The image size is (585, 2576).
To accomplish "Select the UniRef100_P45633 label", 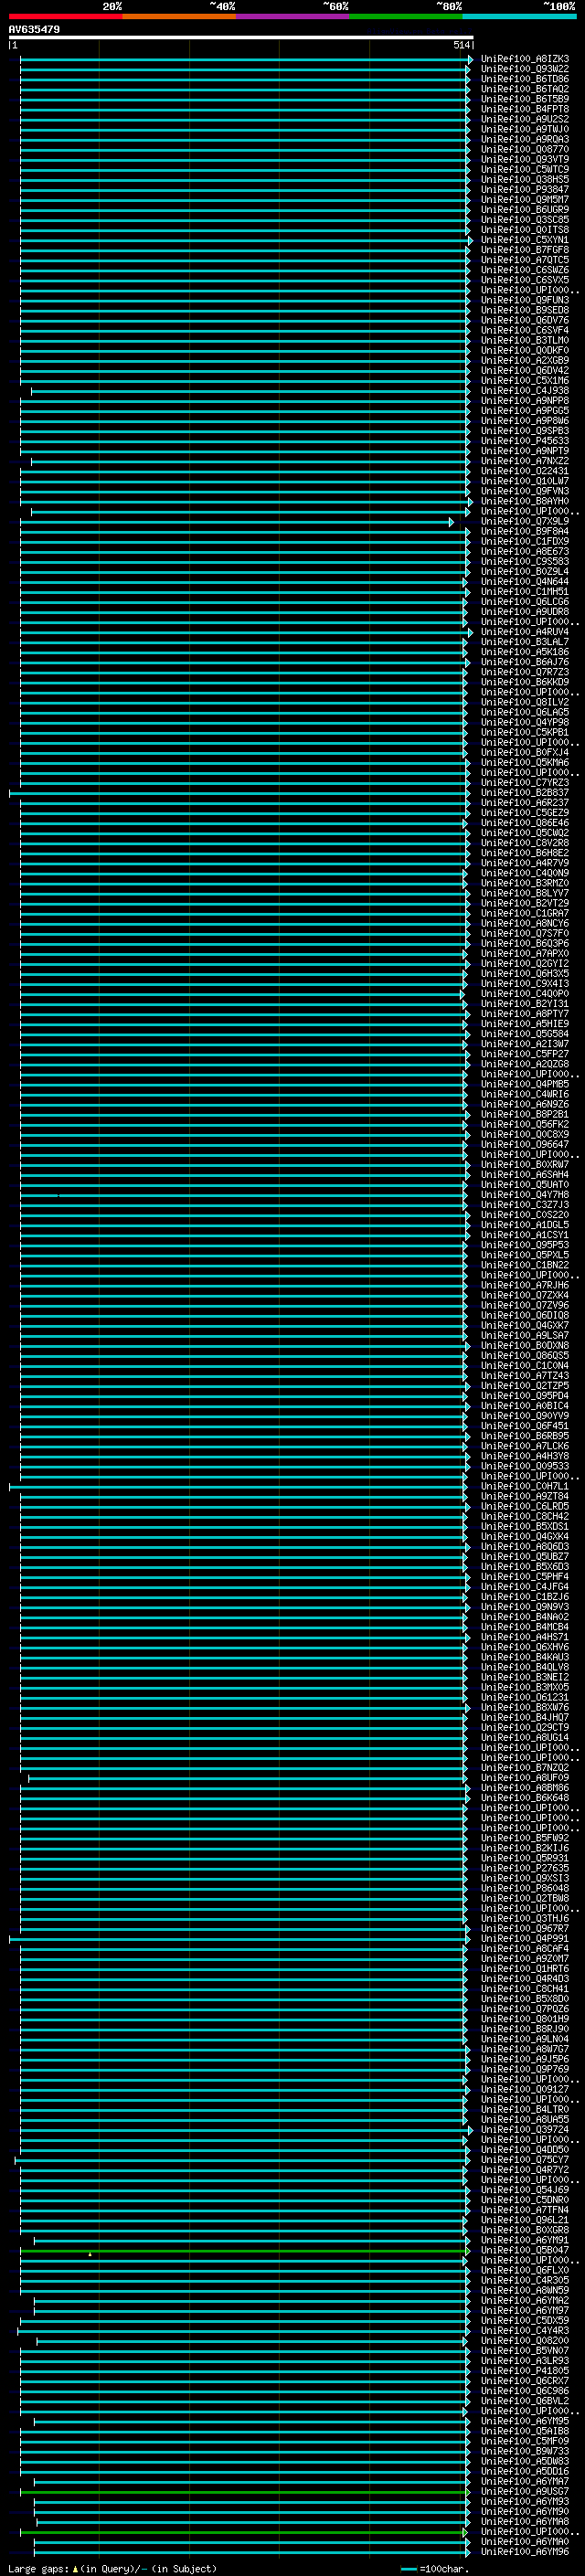I will point(525,441).
